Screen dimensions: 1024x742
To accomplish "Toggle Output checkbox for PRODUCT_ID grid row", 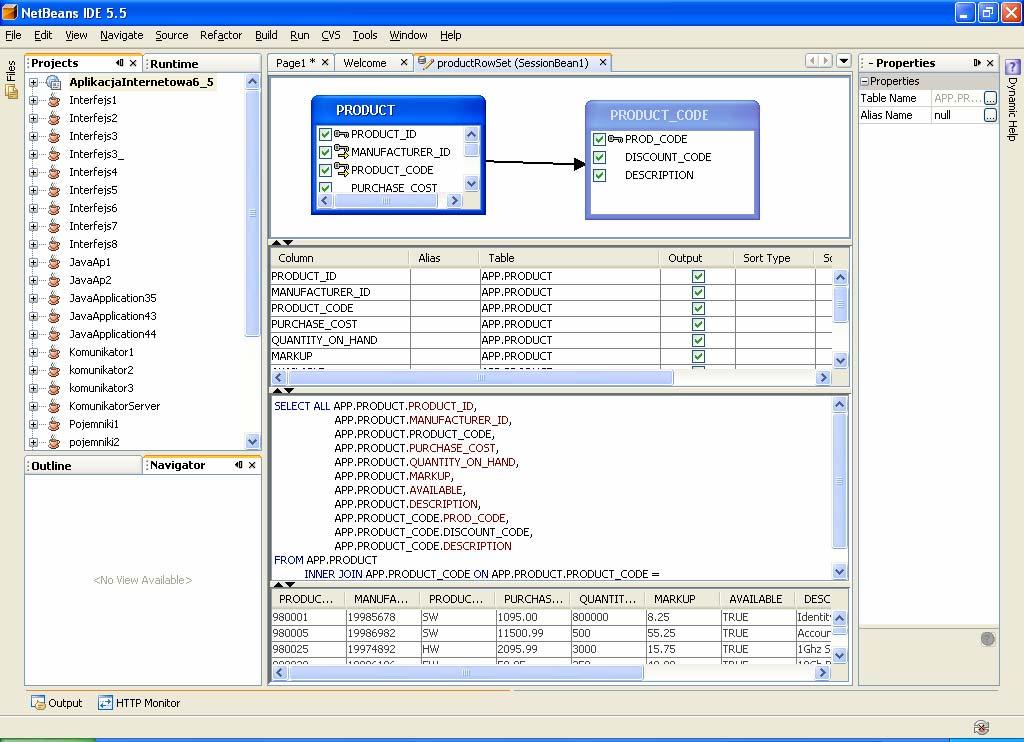I will [x=698, y=276].
